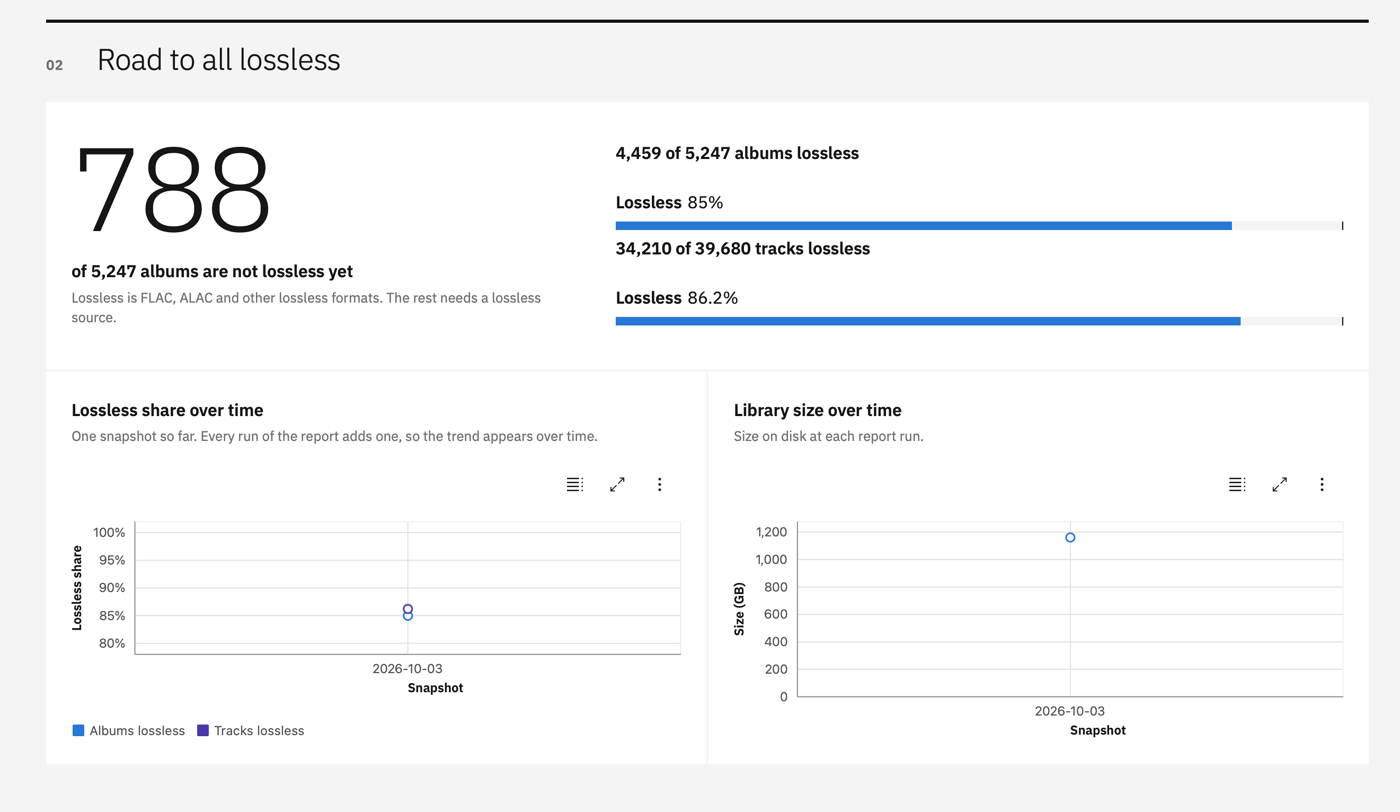Image resolution: width=1400 pixels, height=812 pixels.
Task: Click the 80% tick on Lossless share axis
Action: pos(112,643)
